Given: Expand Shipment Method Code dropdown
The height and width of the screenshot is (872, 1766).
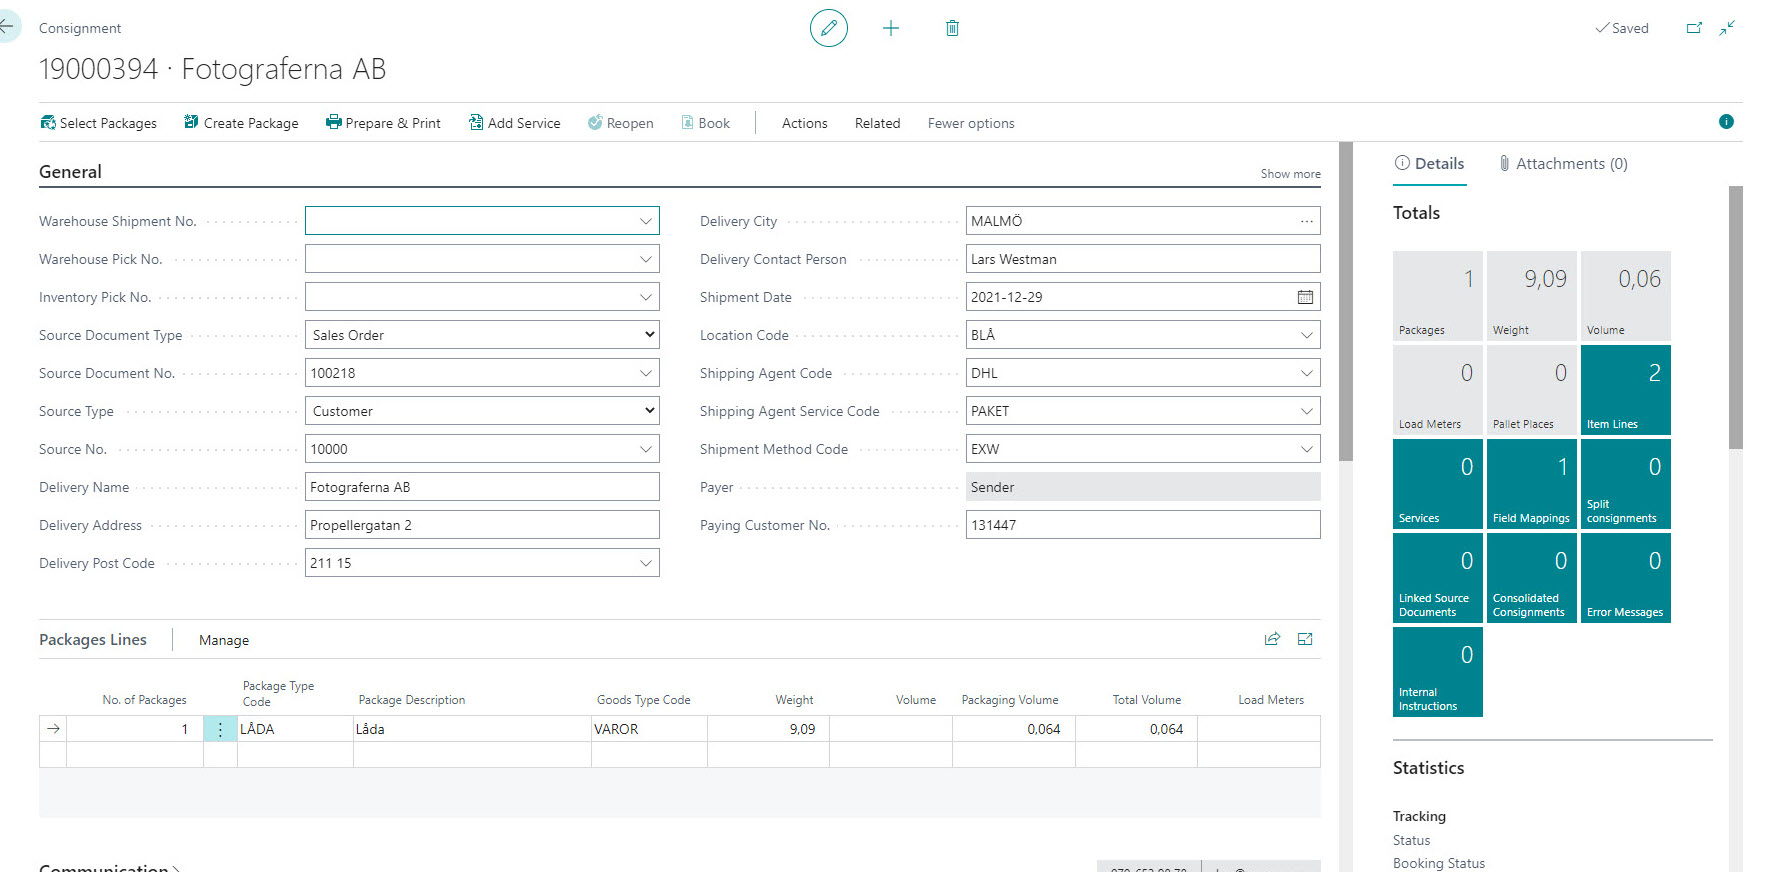Looking at the screenshot, I should pyautogui.click(x=1306, y=449).
